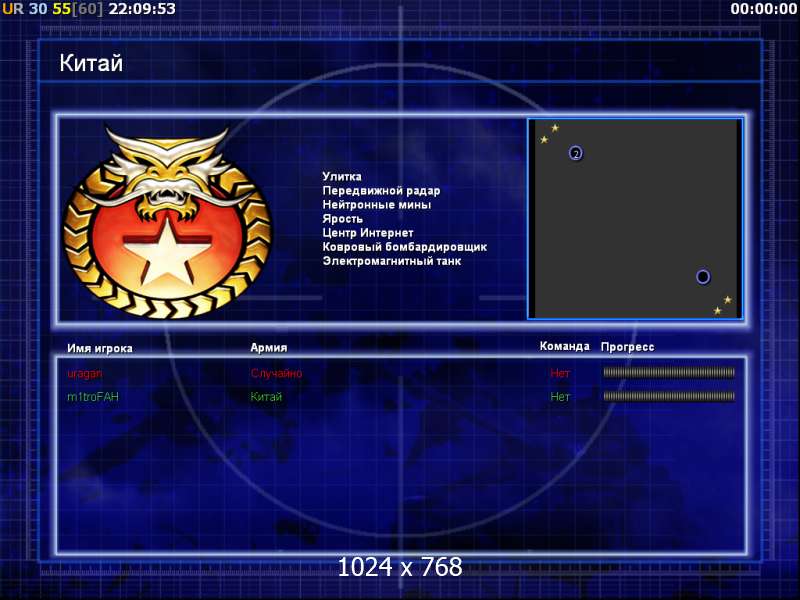Click the map preview thumbnail
The width and height of the screenshot is (800, 600).
635,219
